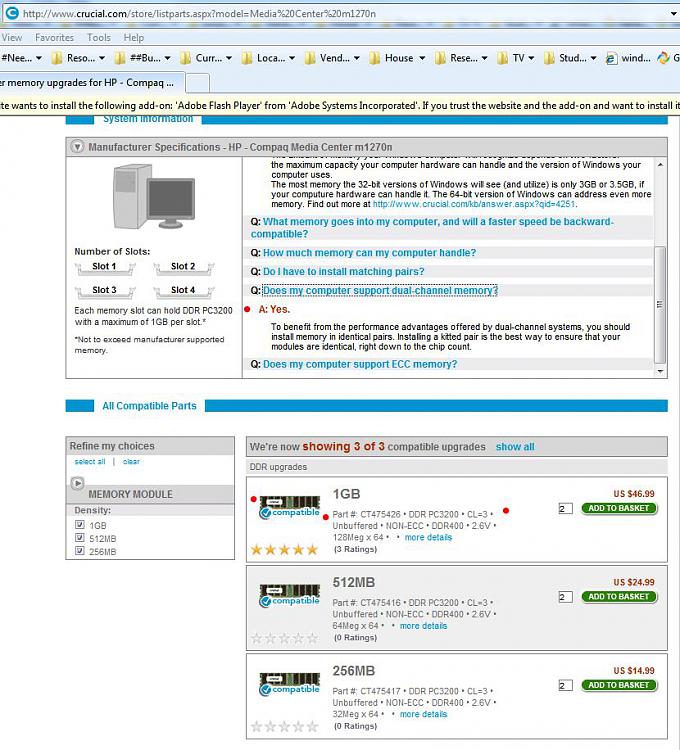Click the play arrow beside MEMORY MODULE
680x750 pixels.
pyautogui.click(x=77, y=483)
